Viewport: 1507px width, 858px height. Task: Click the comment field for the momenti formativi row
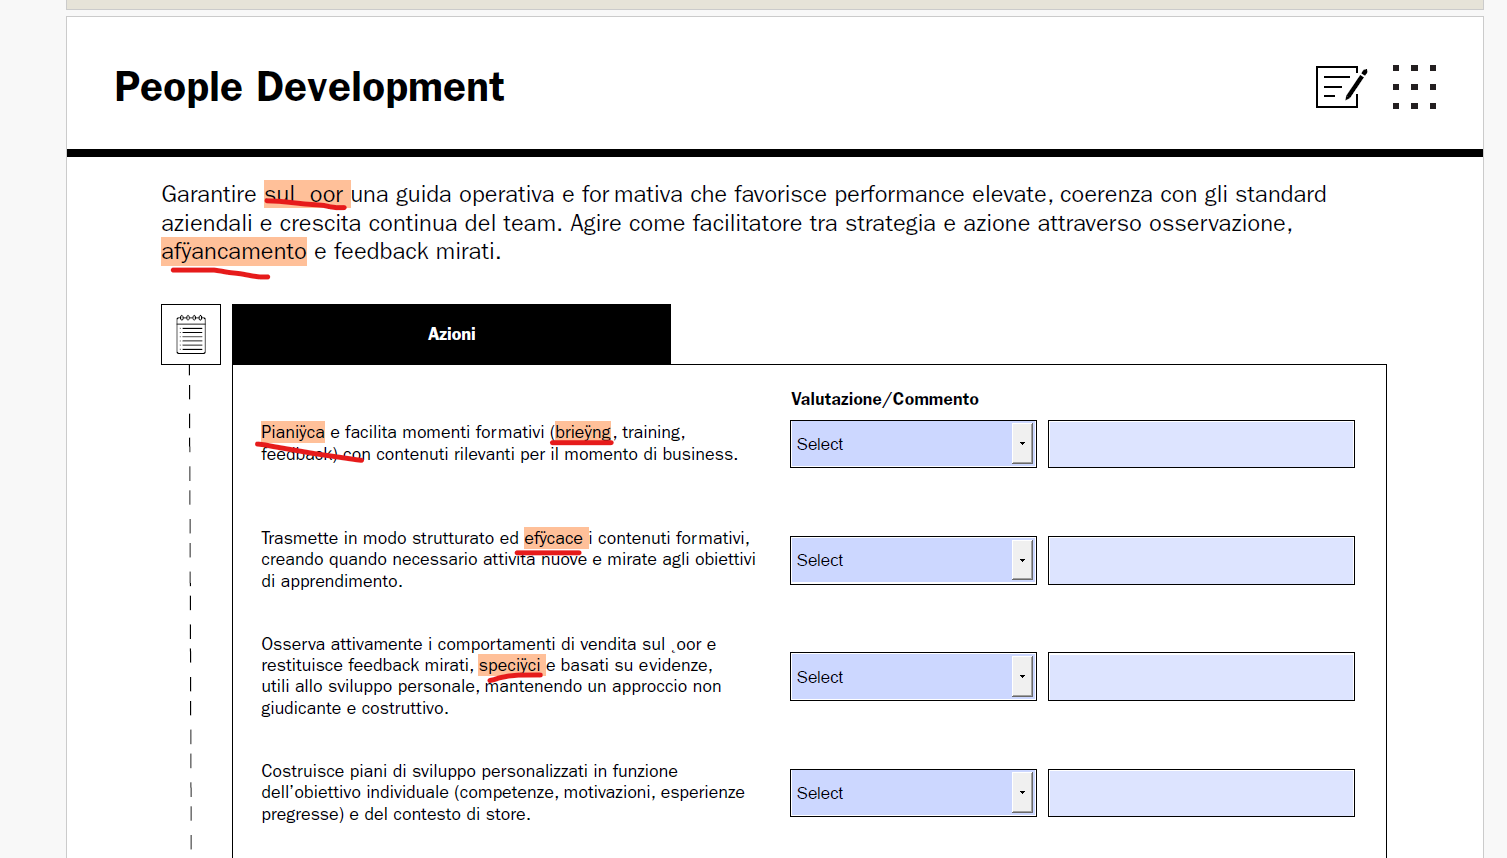(1201, 444)
